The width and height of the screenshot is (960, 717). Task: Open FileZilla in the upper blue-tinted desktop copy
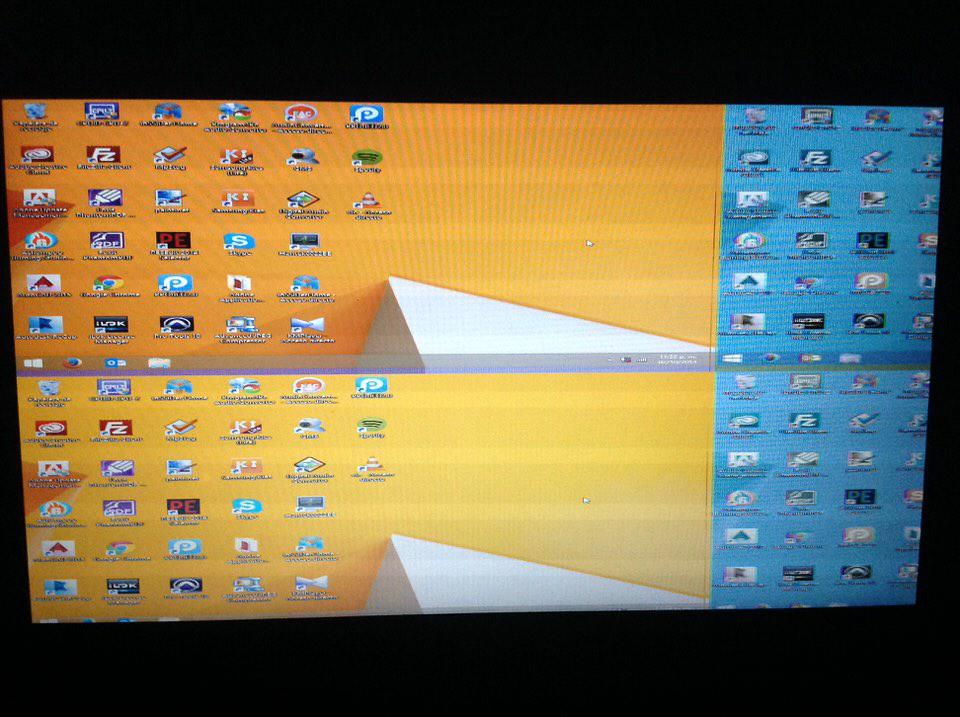click(x=815, y=159)
